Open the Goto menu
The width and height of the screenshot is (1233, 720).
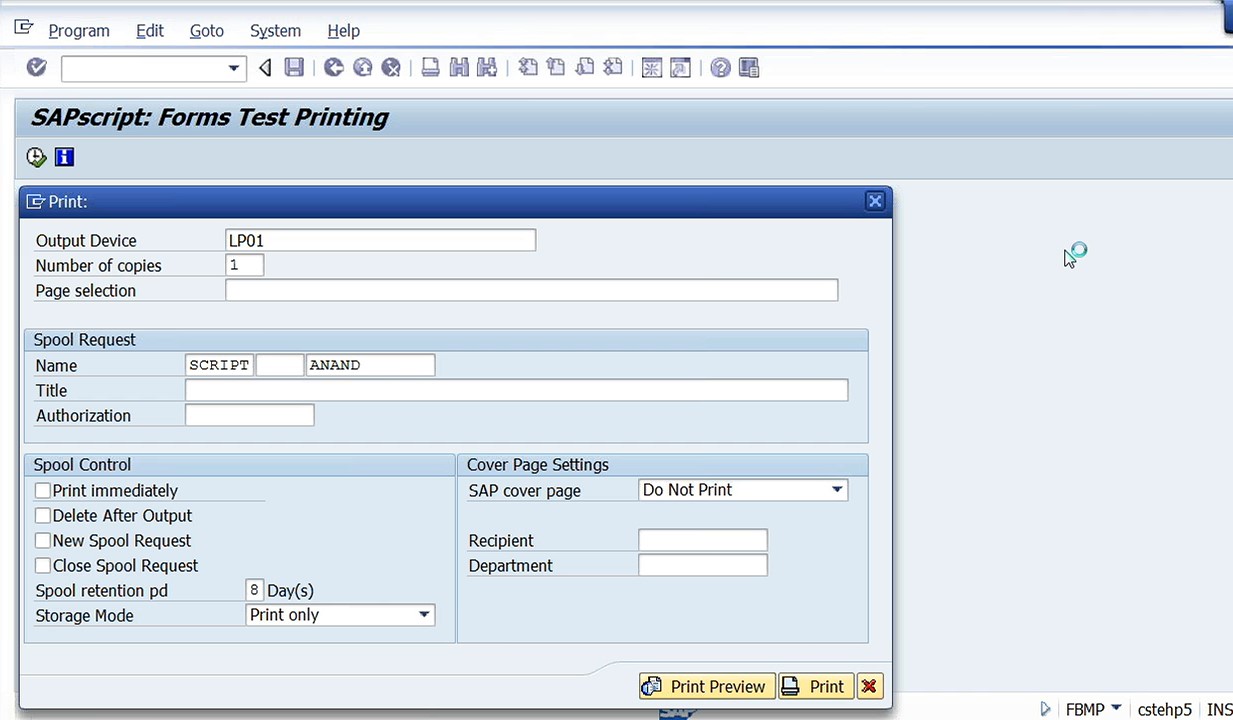207,31
